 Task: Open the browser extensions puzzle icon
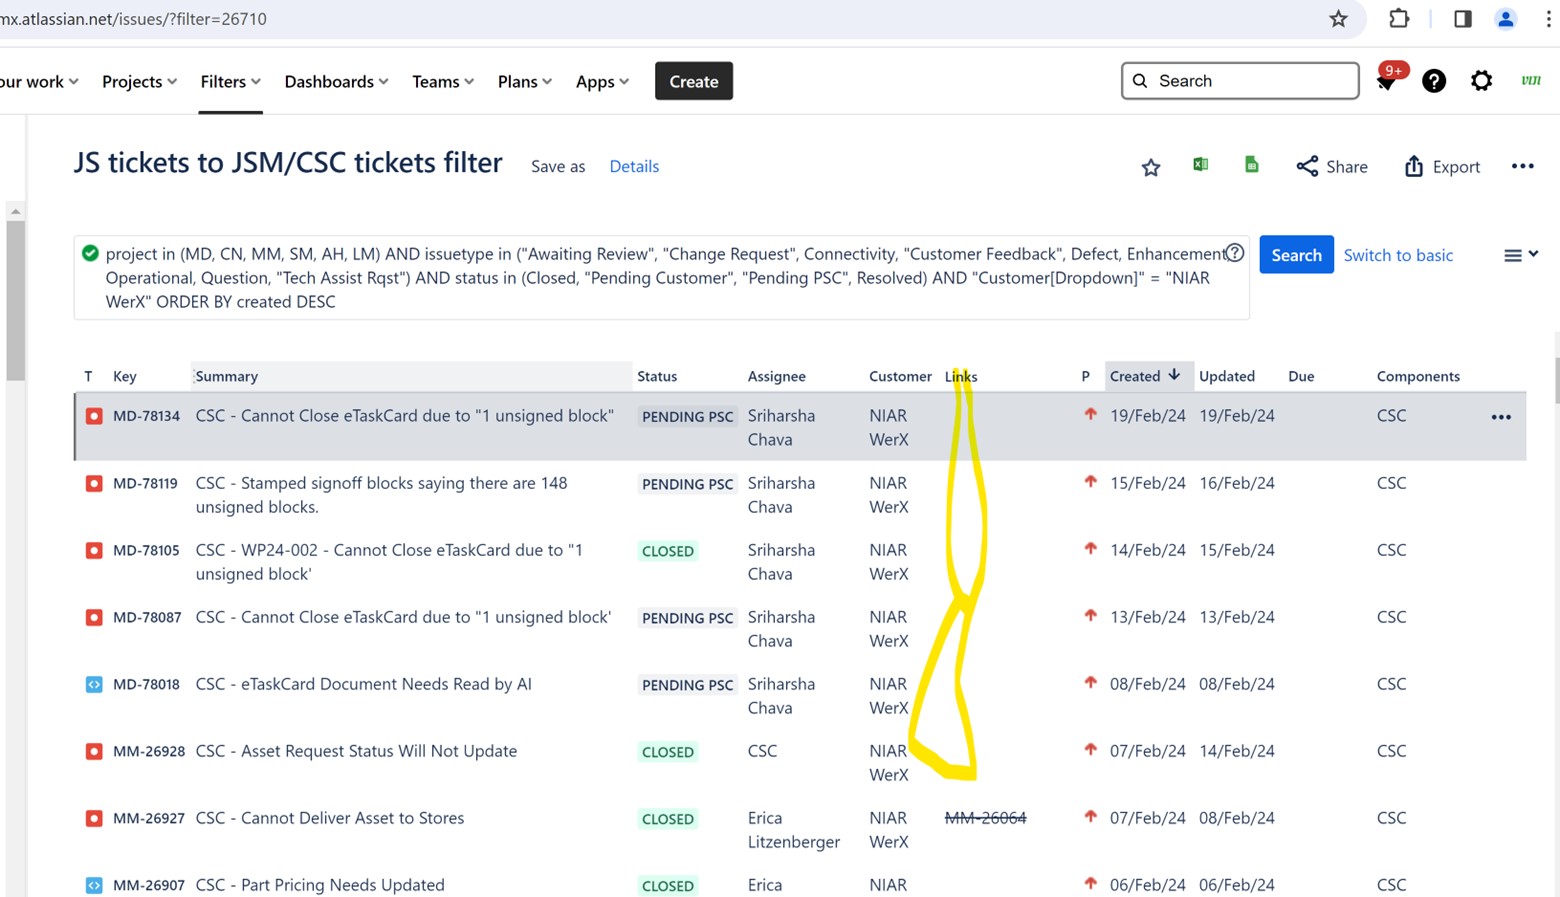1399,18
